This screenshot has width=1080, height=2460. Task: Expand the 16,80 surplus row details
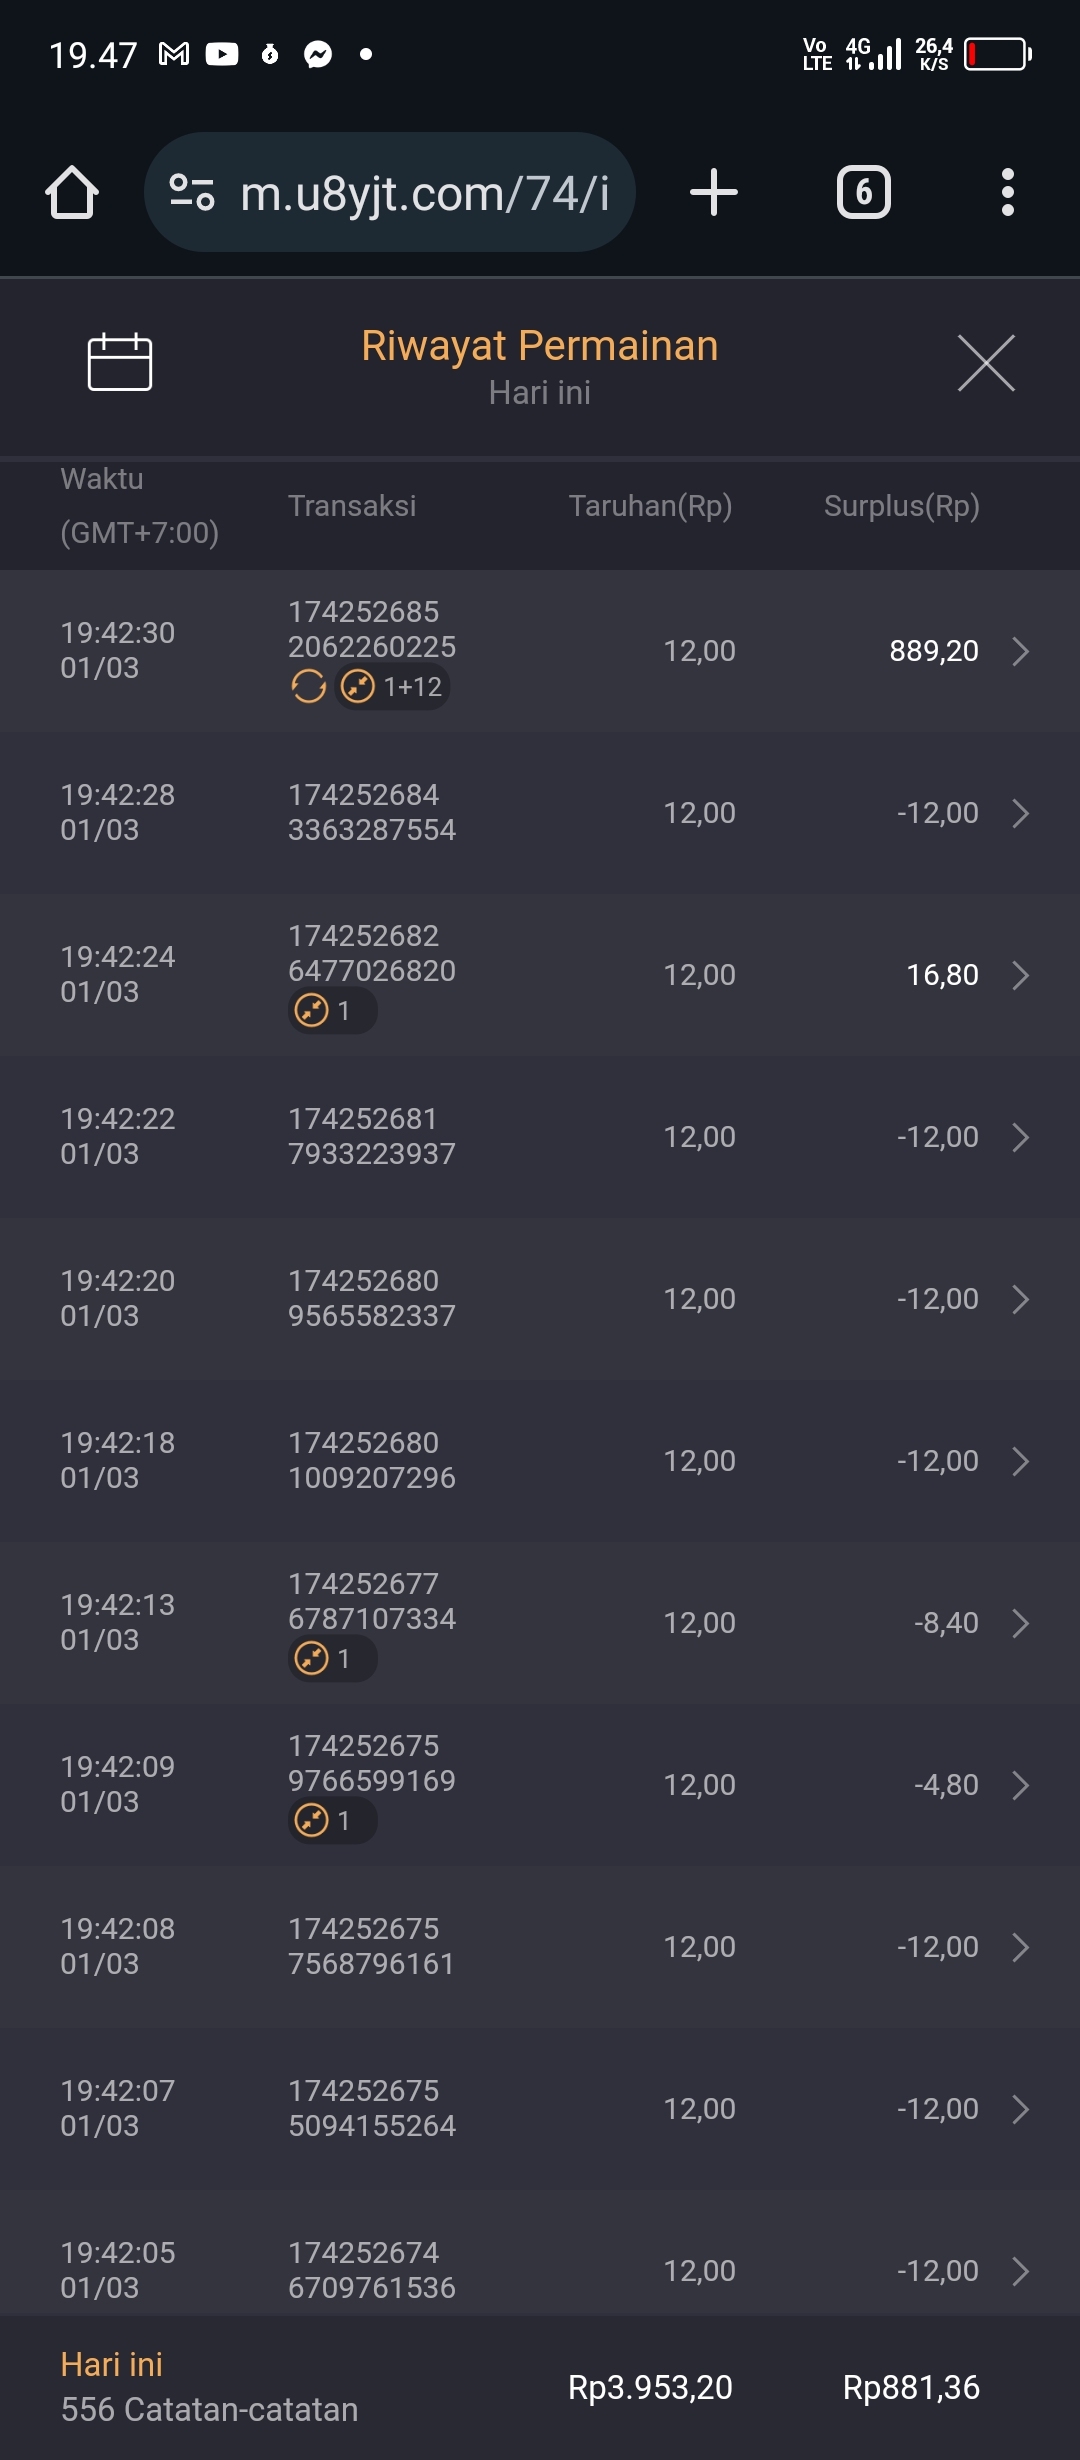(x=1020, y=975)
